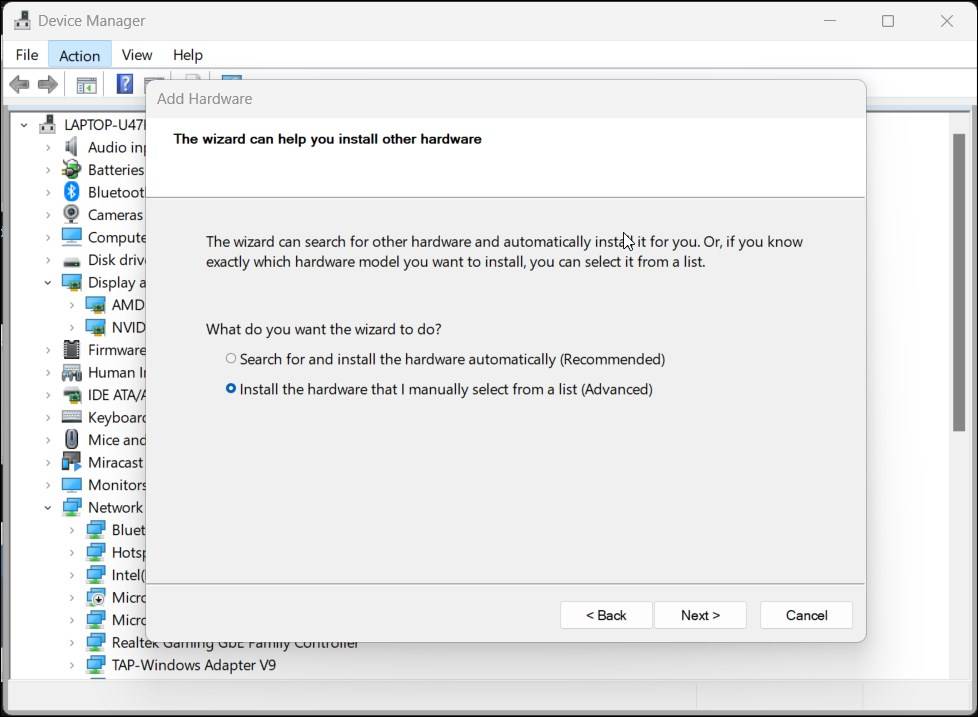Click the Display adapters category icon
This screenshot has width=978, height=717.
[72, 282]
